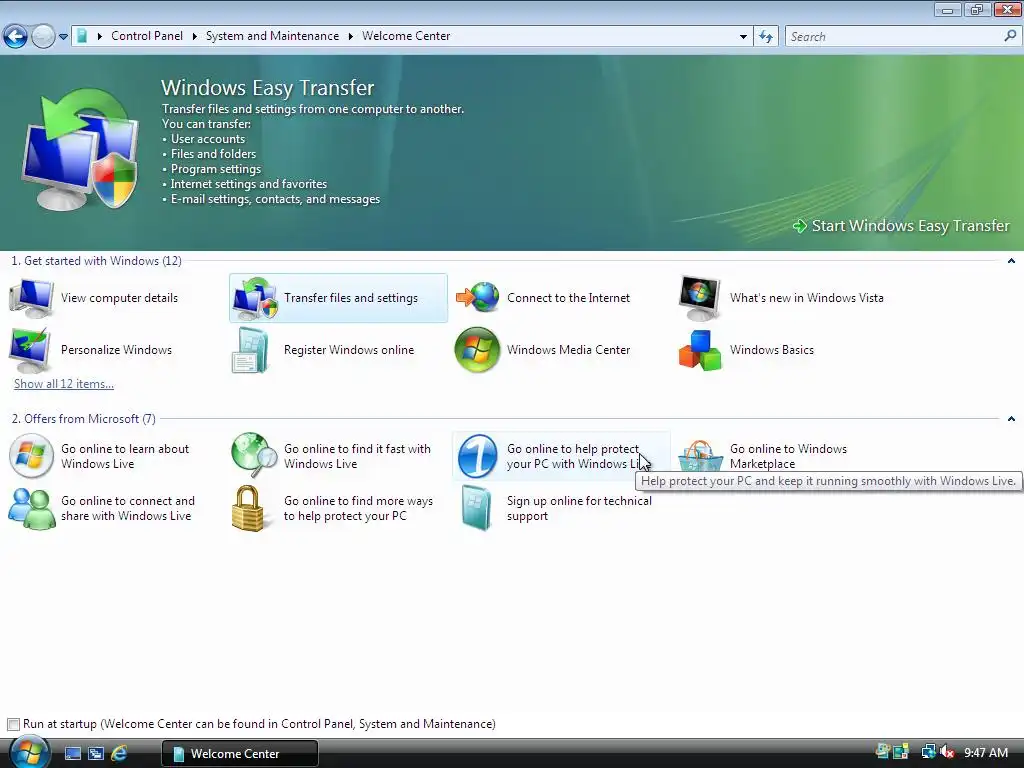Click large Windows Easy Transfer banner image
Screen dimensions: 1024x768
81,150
